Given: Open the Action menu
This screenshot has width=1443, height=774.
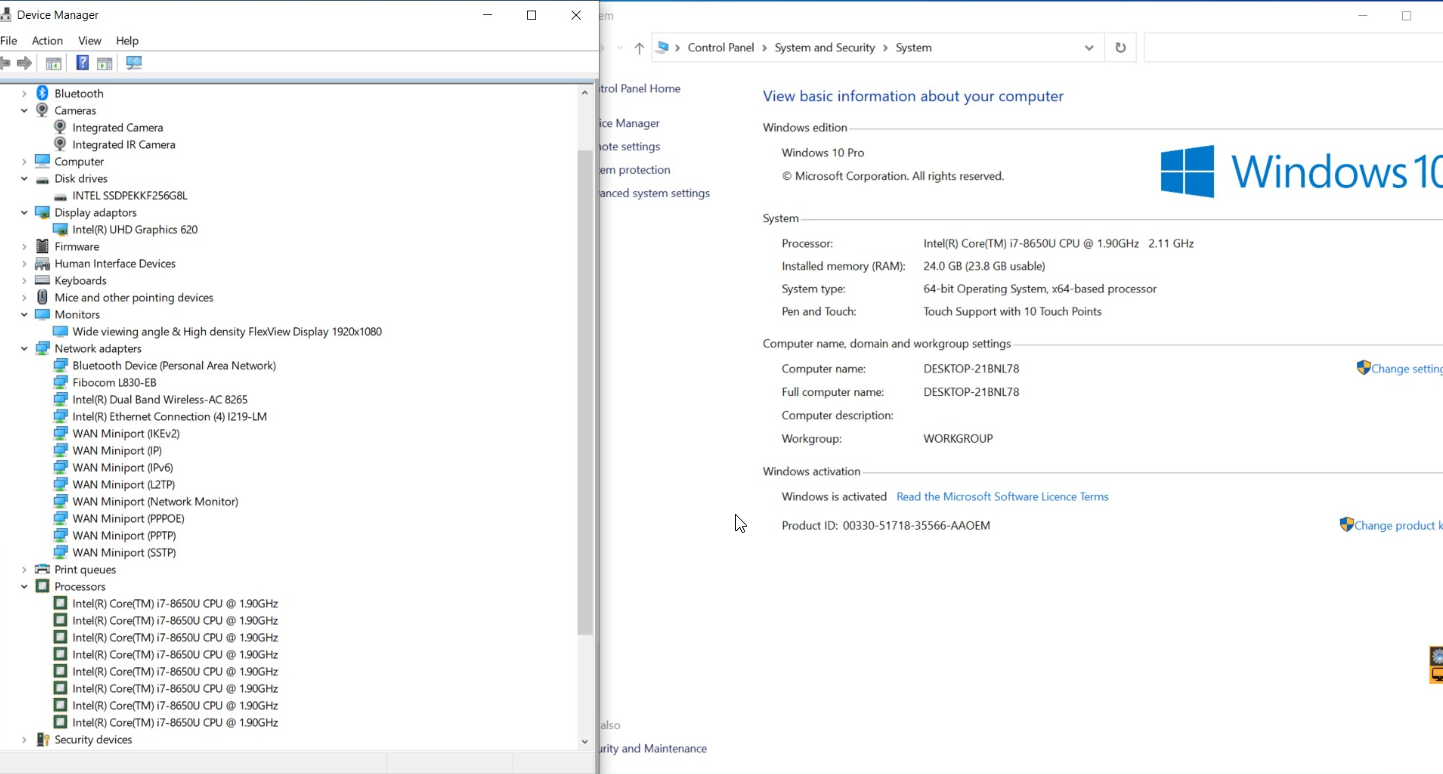Looking at the screenshot, I should [x=47, y=41].
